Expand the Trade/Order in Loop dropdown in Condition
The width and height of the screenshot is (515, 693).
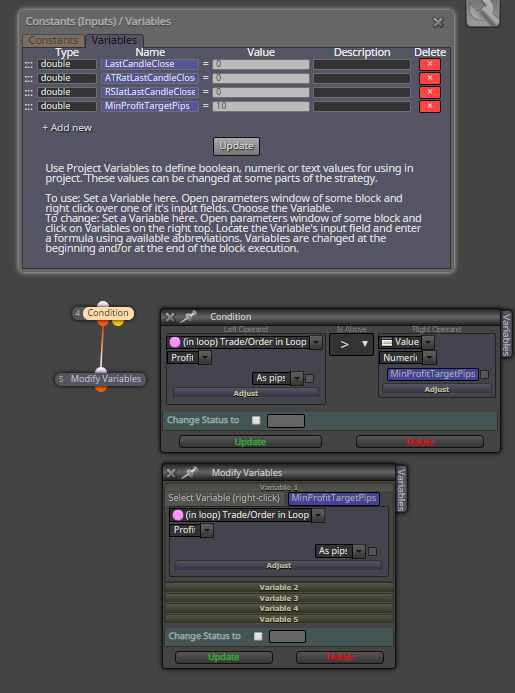pos(316,342)
